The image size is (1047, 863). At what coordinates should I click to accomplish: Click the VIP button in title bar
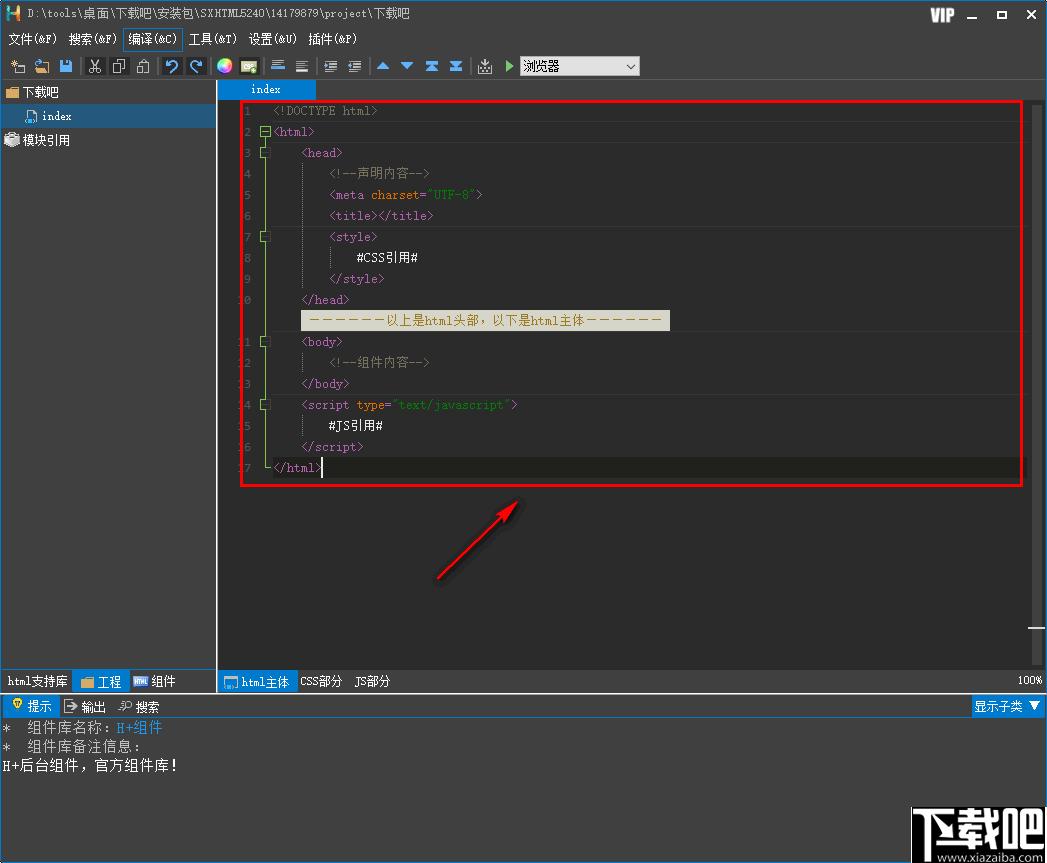point(941,15)
